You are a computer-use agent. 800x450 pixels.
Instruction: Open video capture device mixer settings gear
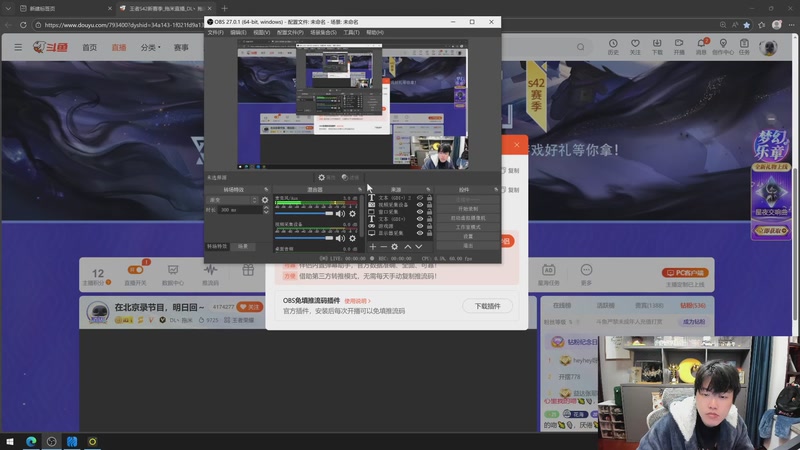coord(352,238)
